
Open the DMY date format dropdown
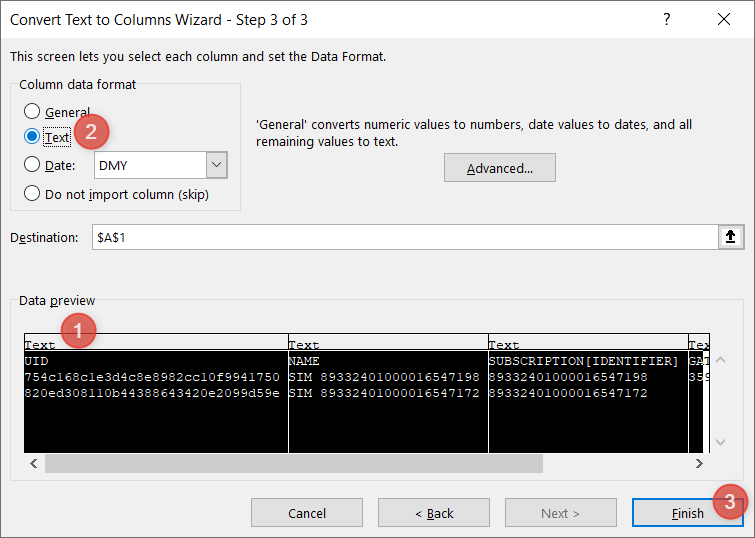coord(216,165)
